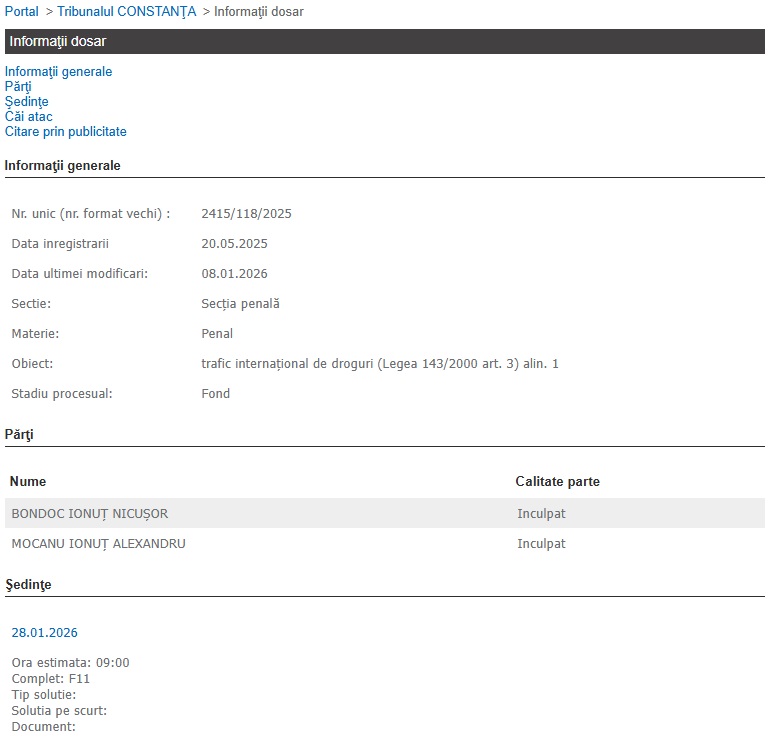Click the Secția penală value
Screen dimensions: 779x743
point(240,304)
